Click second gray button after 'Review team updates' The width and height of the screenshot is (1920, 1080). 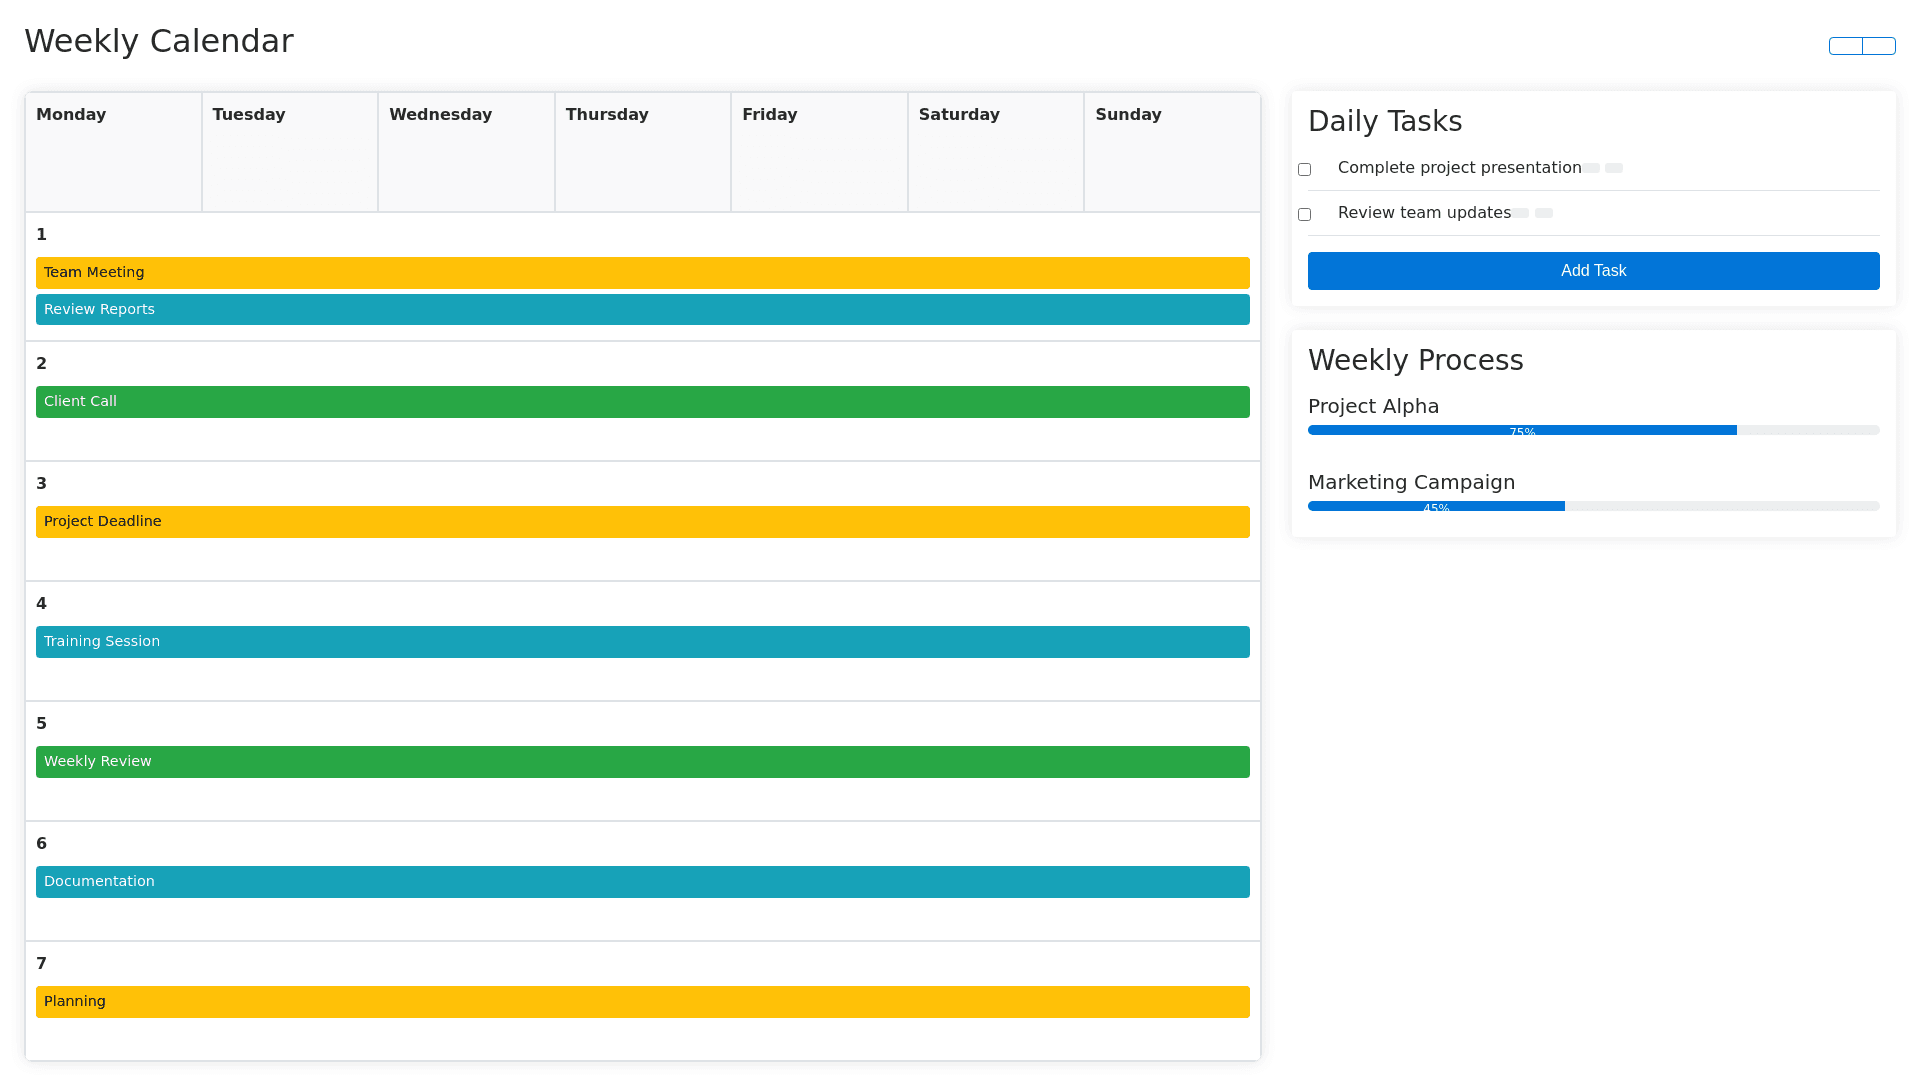pyautogui.click(x=1544, y=213)
